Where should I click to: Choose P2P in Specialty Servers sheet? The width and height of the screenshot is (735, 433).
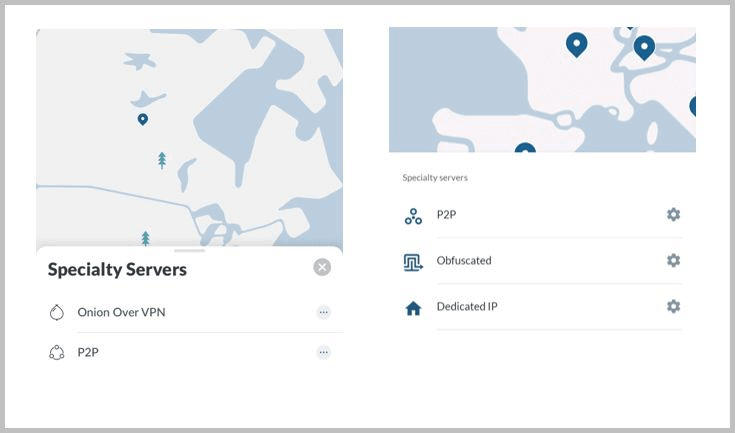point(88,352)
